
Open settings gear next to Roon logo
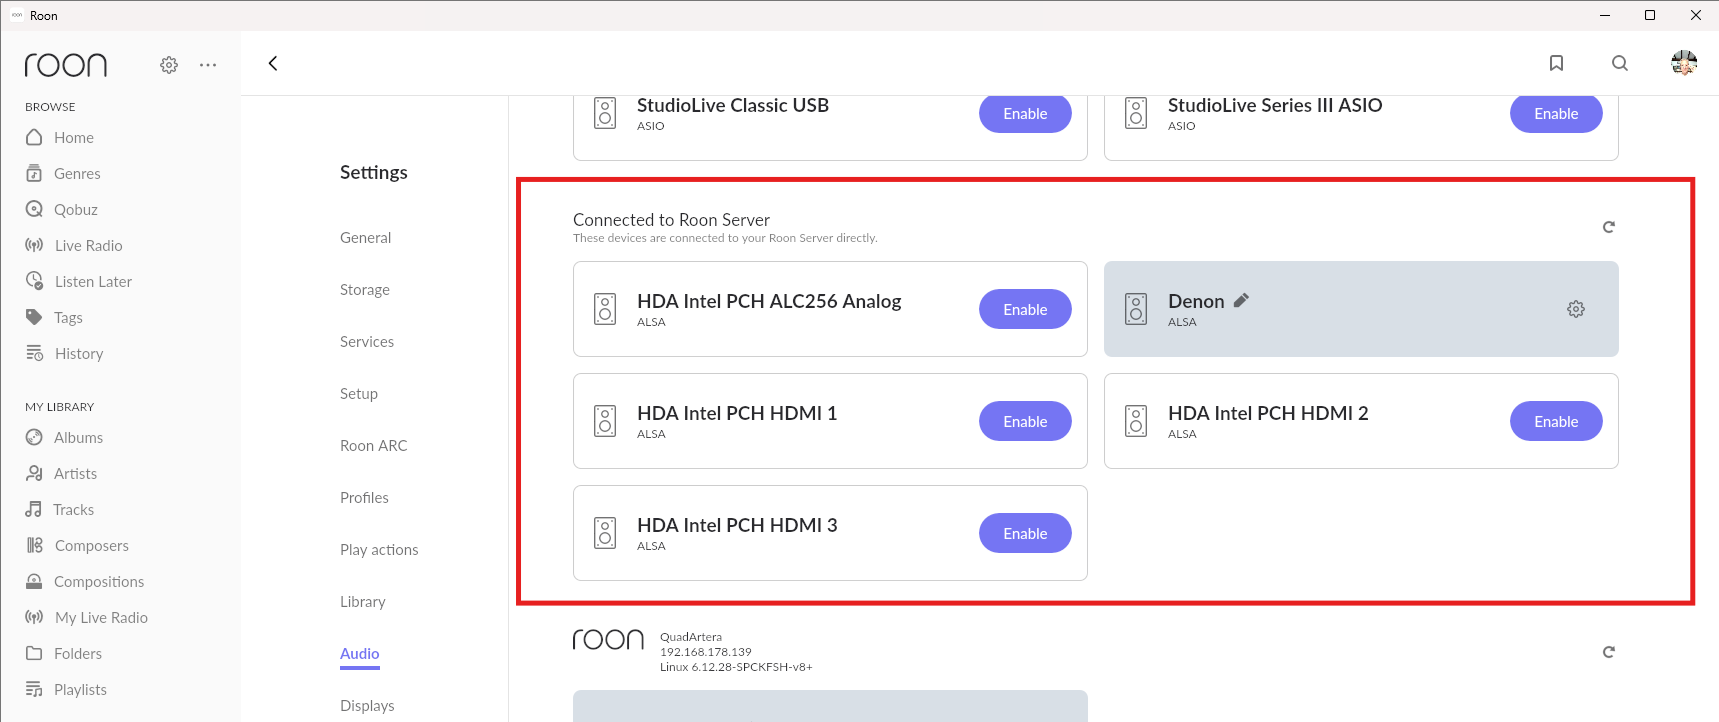tap(169, 65)
